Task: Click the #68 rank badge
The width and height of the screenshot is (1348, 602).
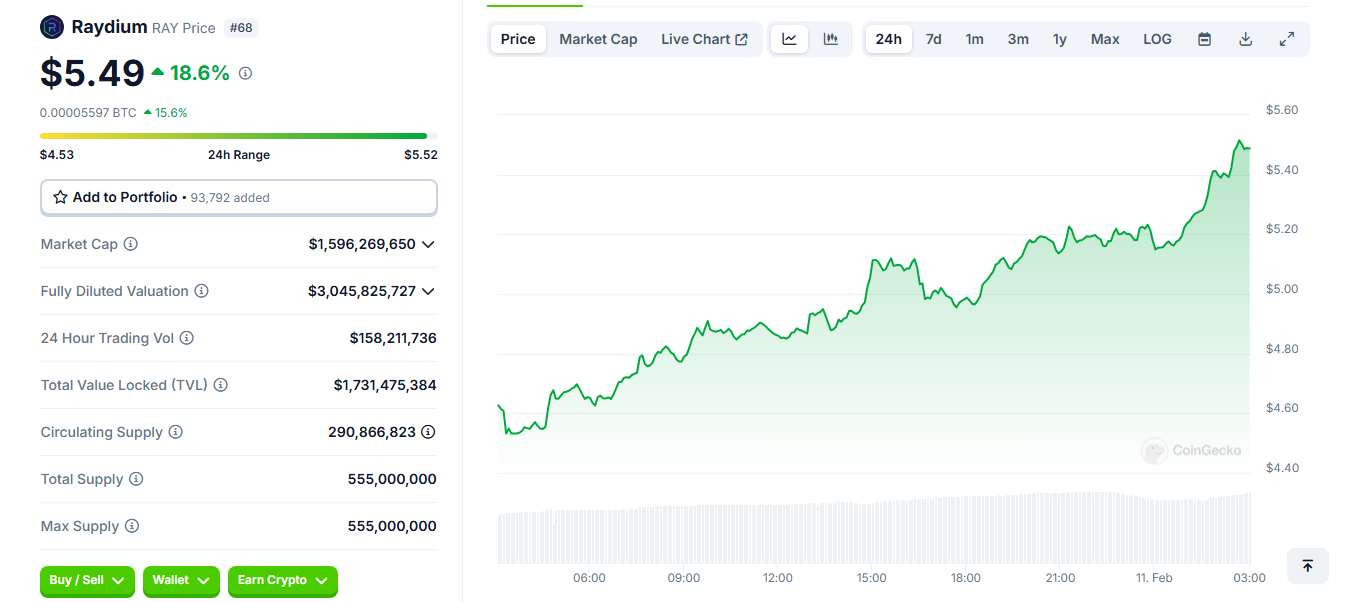Action: click(241, 28)
